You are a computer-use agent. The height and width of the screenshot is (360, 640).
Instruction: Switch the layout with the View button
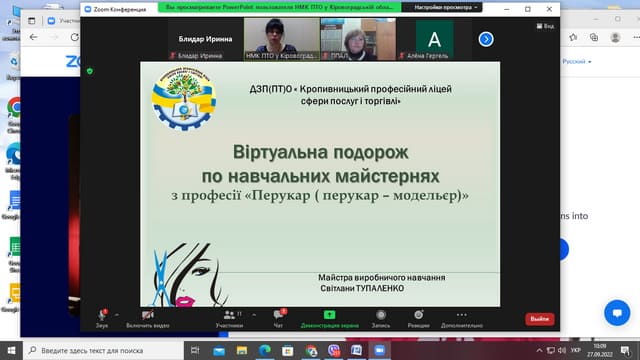(x=545, y=26)
